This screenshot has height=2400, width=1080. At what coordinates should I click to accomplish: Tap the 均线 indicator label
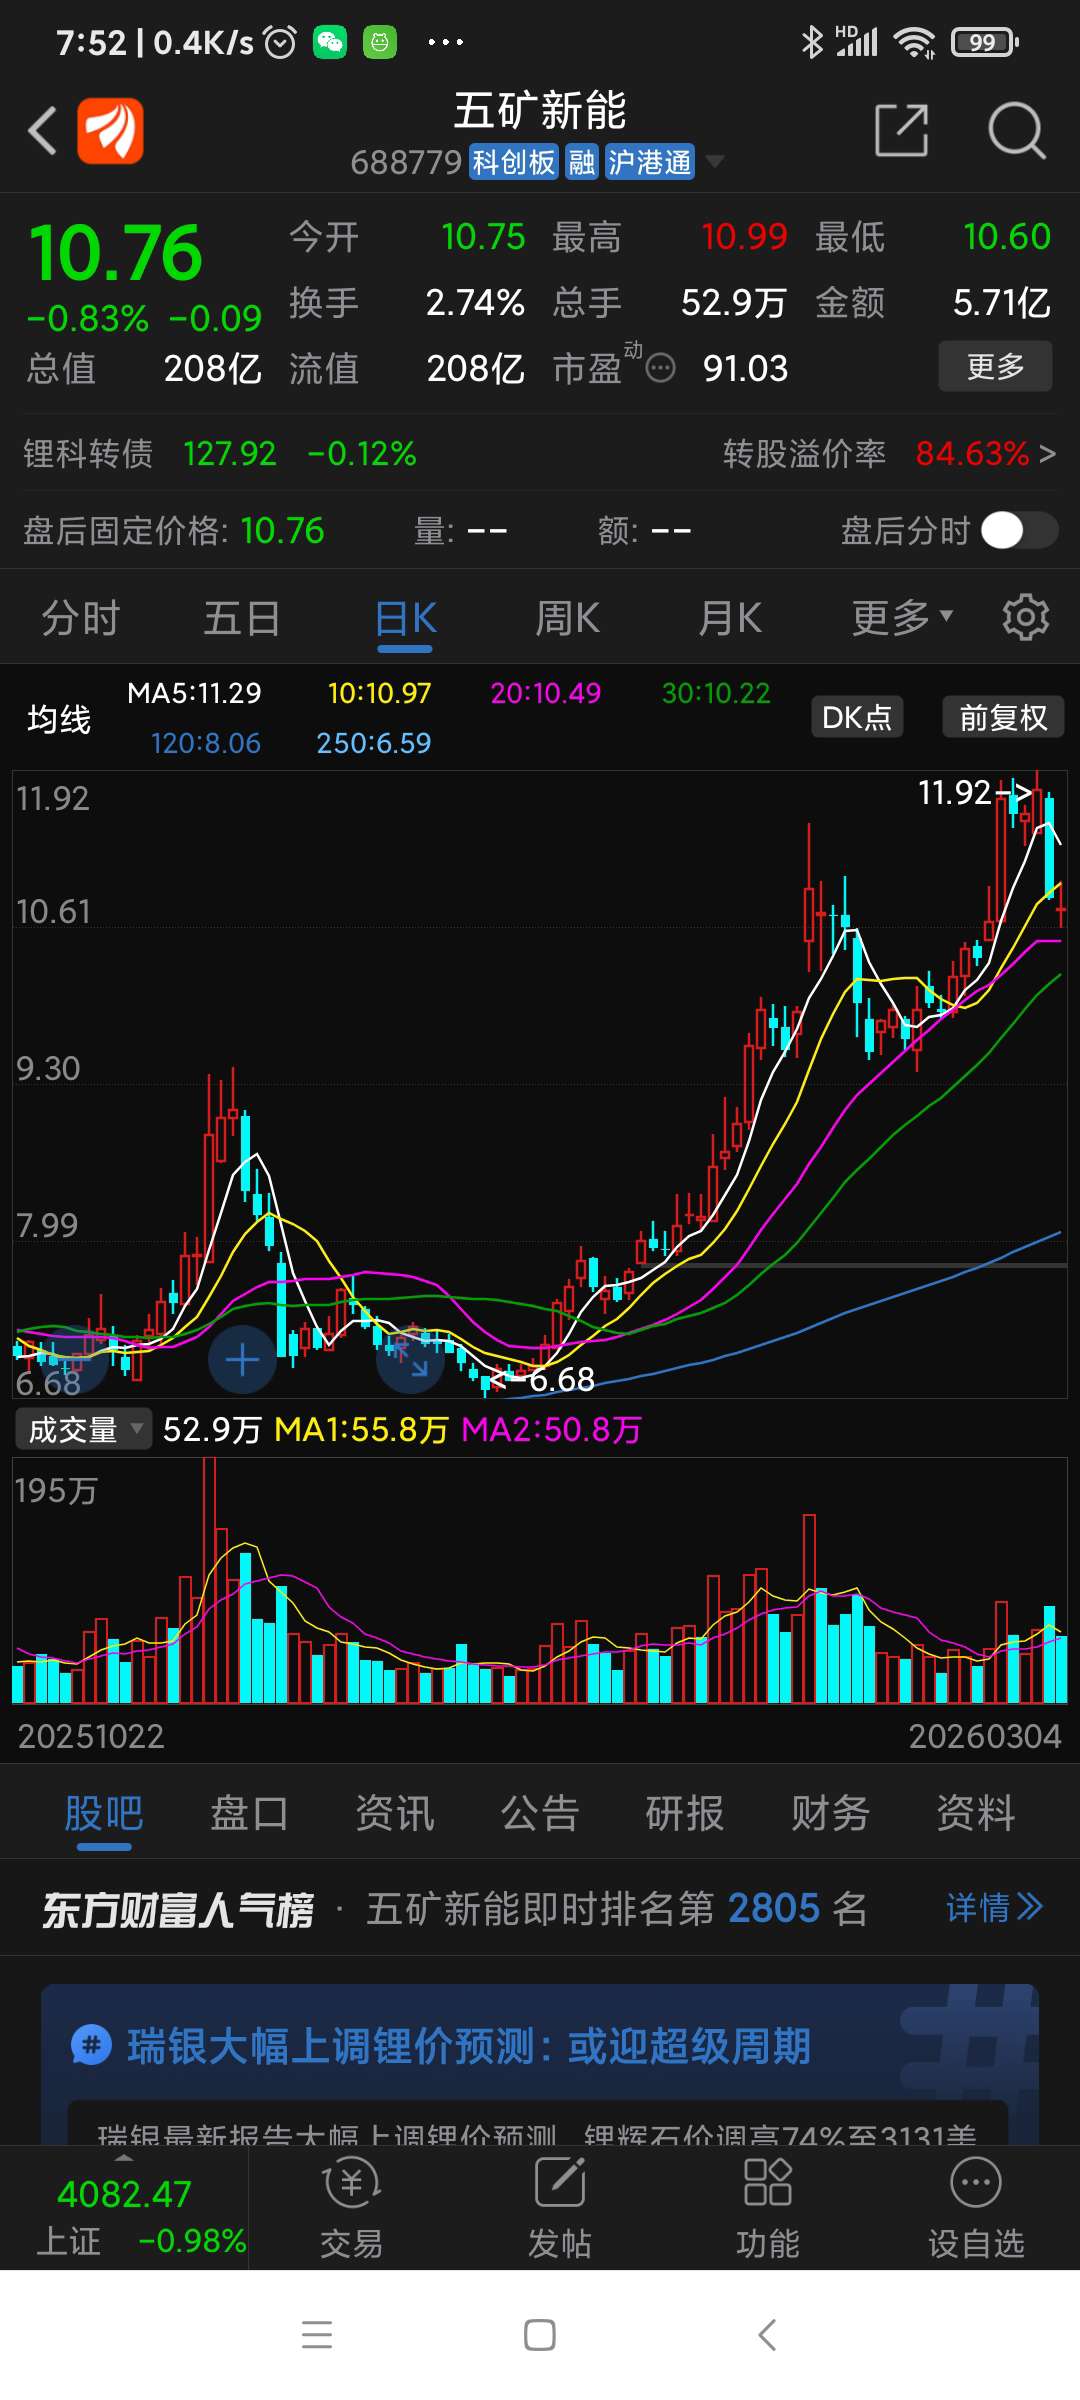[x=59, y=718]
